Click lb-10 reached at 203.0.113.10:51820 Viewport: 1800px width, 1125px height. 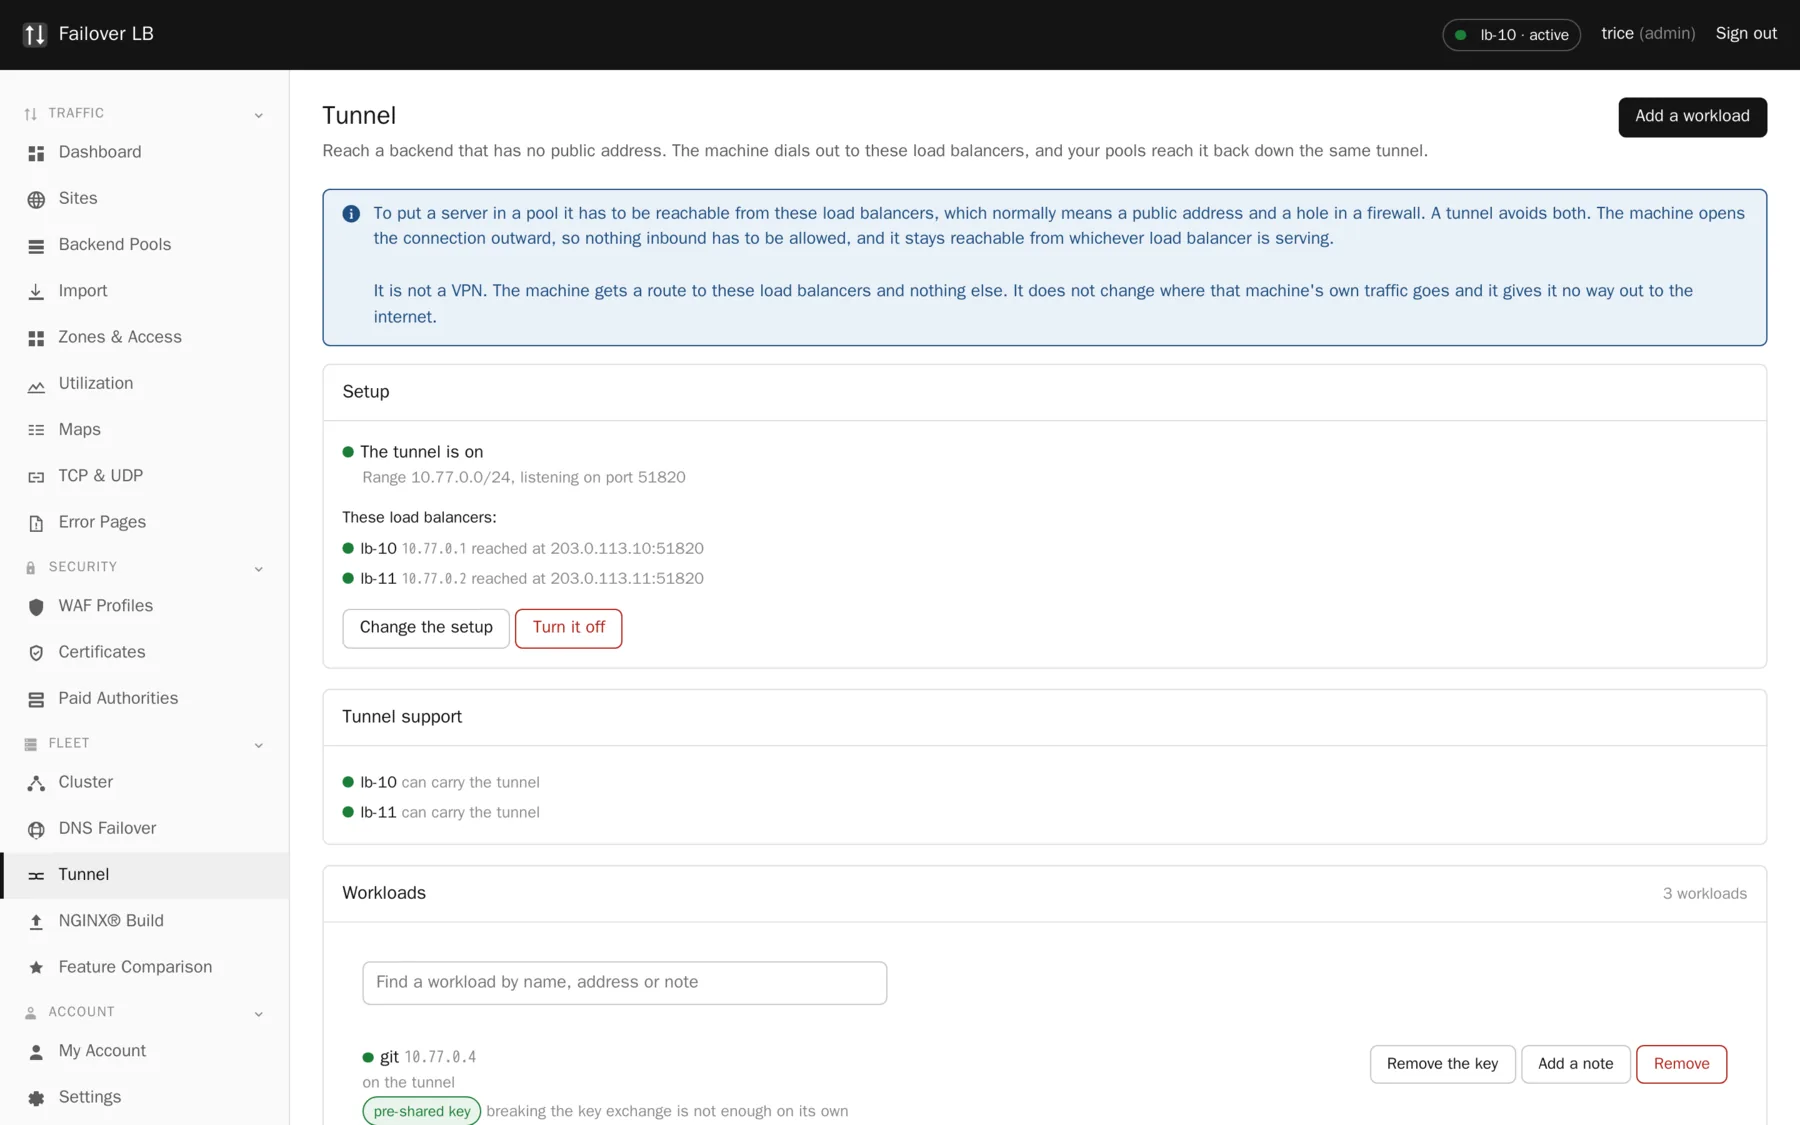point(523,549)
